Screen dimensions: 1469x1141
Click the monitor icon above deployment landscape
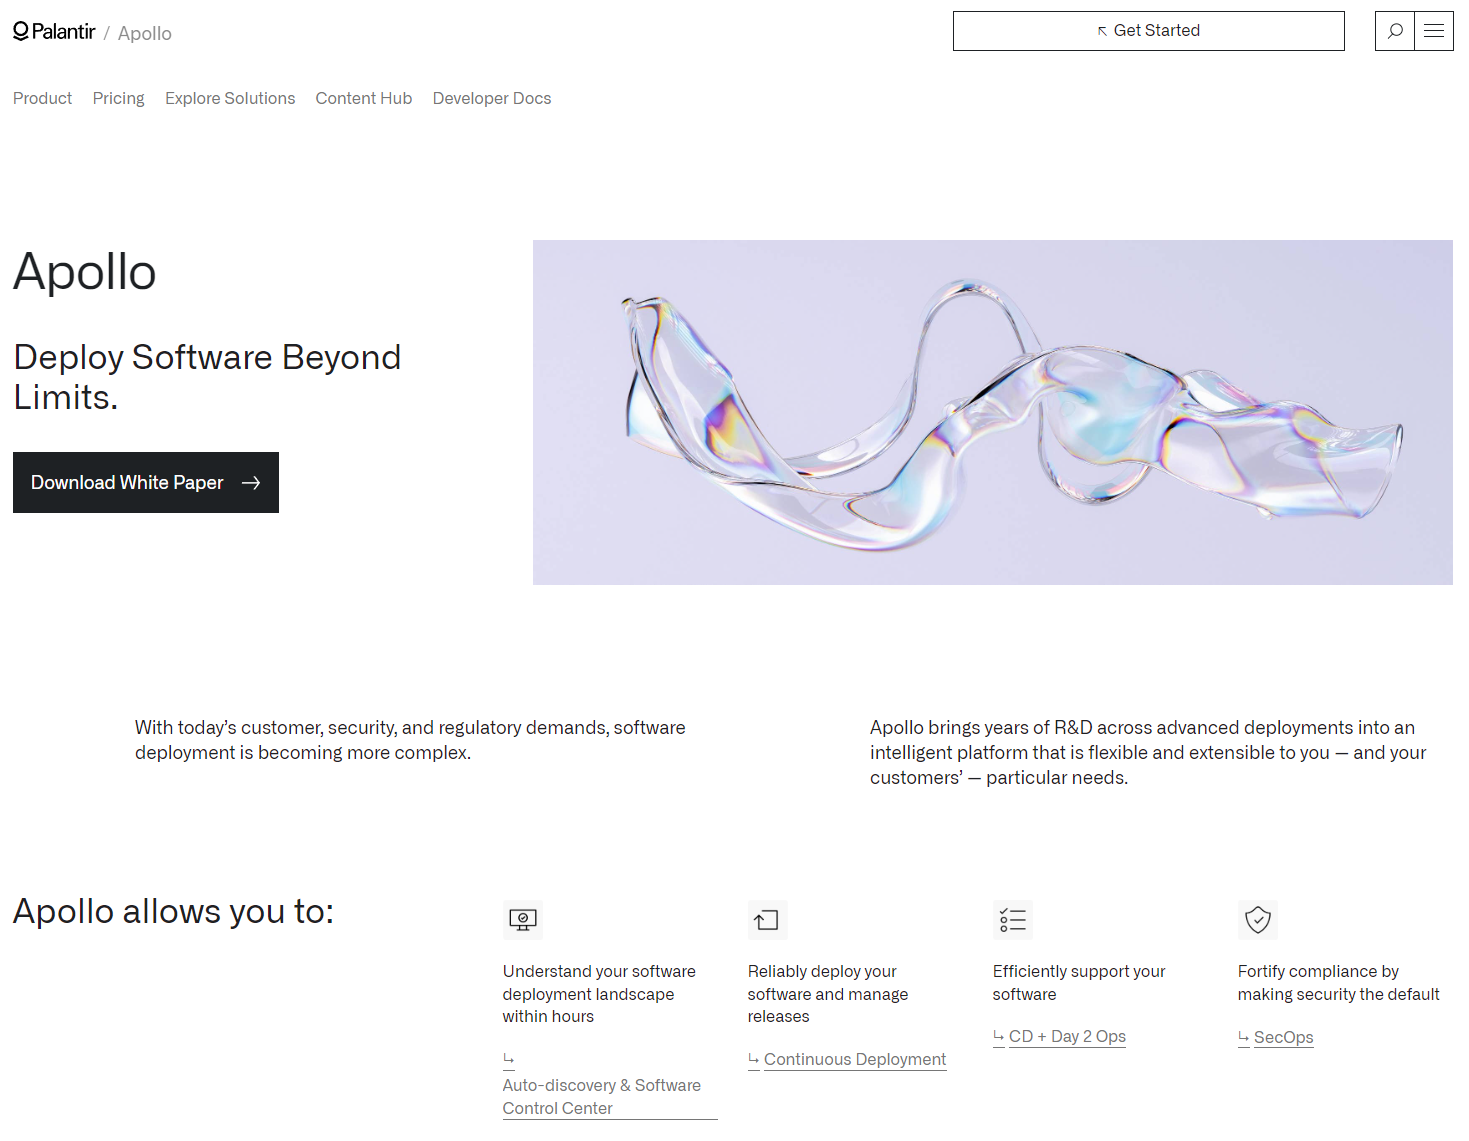[x=523, y=920]
